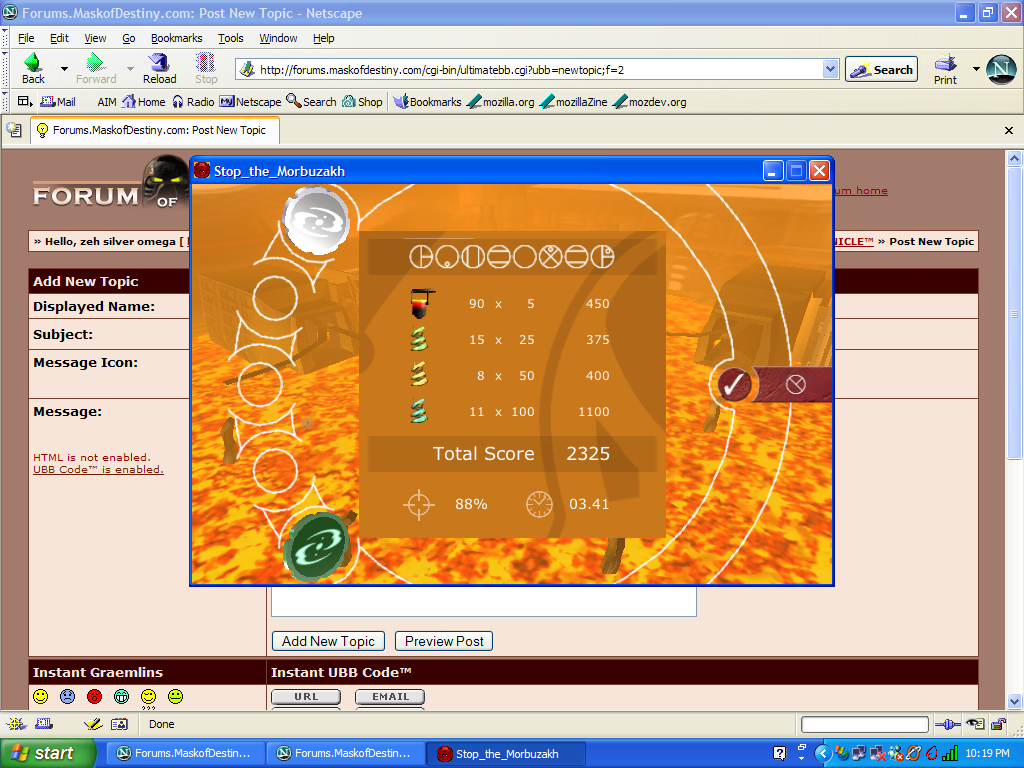This screenshot has width=1024, height=768.
Task: Toggle the sidebar panel icon
Action: pyautogui.click(x=25, y=101)
